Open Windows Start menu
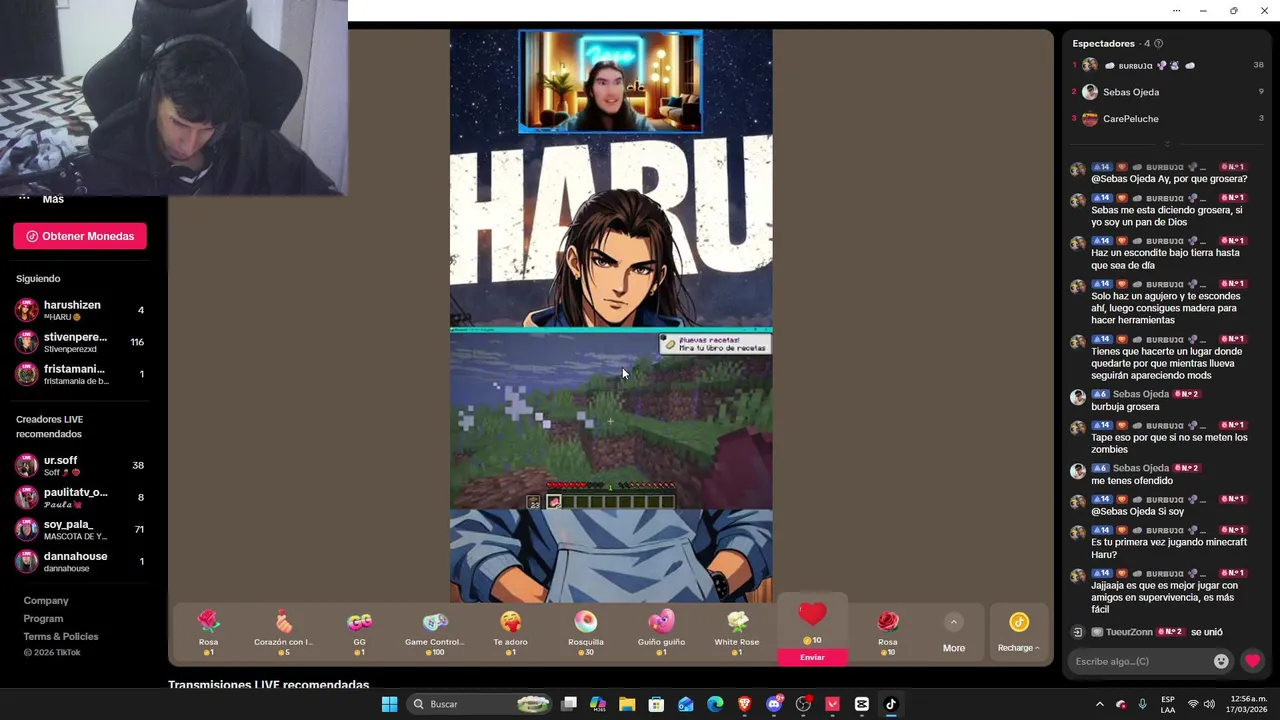1280x720 pixels. coord(389,704)
